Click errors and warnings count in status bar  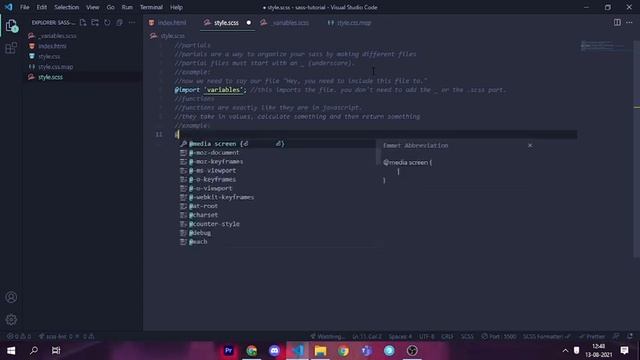coord(19,336)
